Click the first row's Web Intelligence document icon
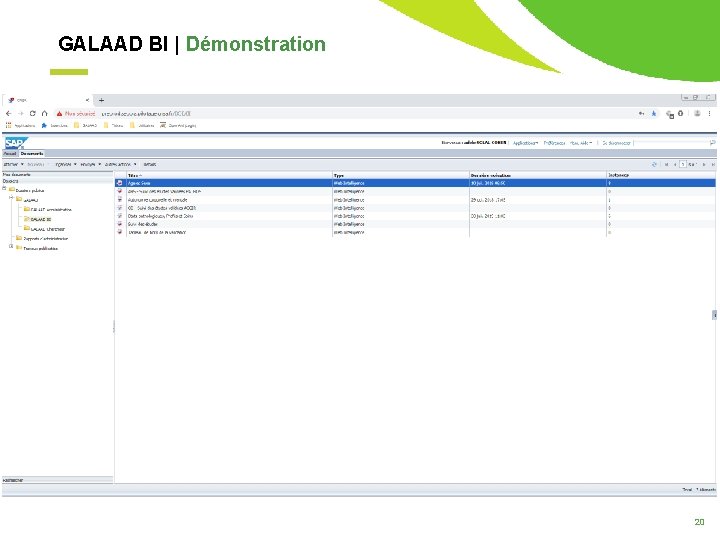Viewport: 720px width, 540px height. point(120,183)
